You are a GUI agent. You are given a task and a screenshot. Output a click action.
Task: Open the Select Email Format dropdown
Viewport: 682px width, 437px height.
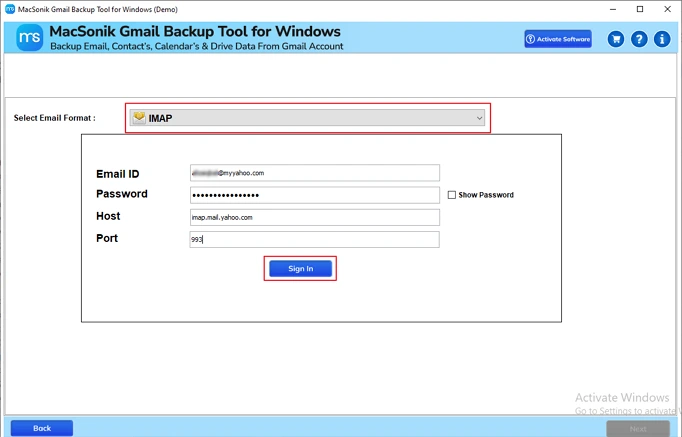click(x=308, y=118)
